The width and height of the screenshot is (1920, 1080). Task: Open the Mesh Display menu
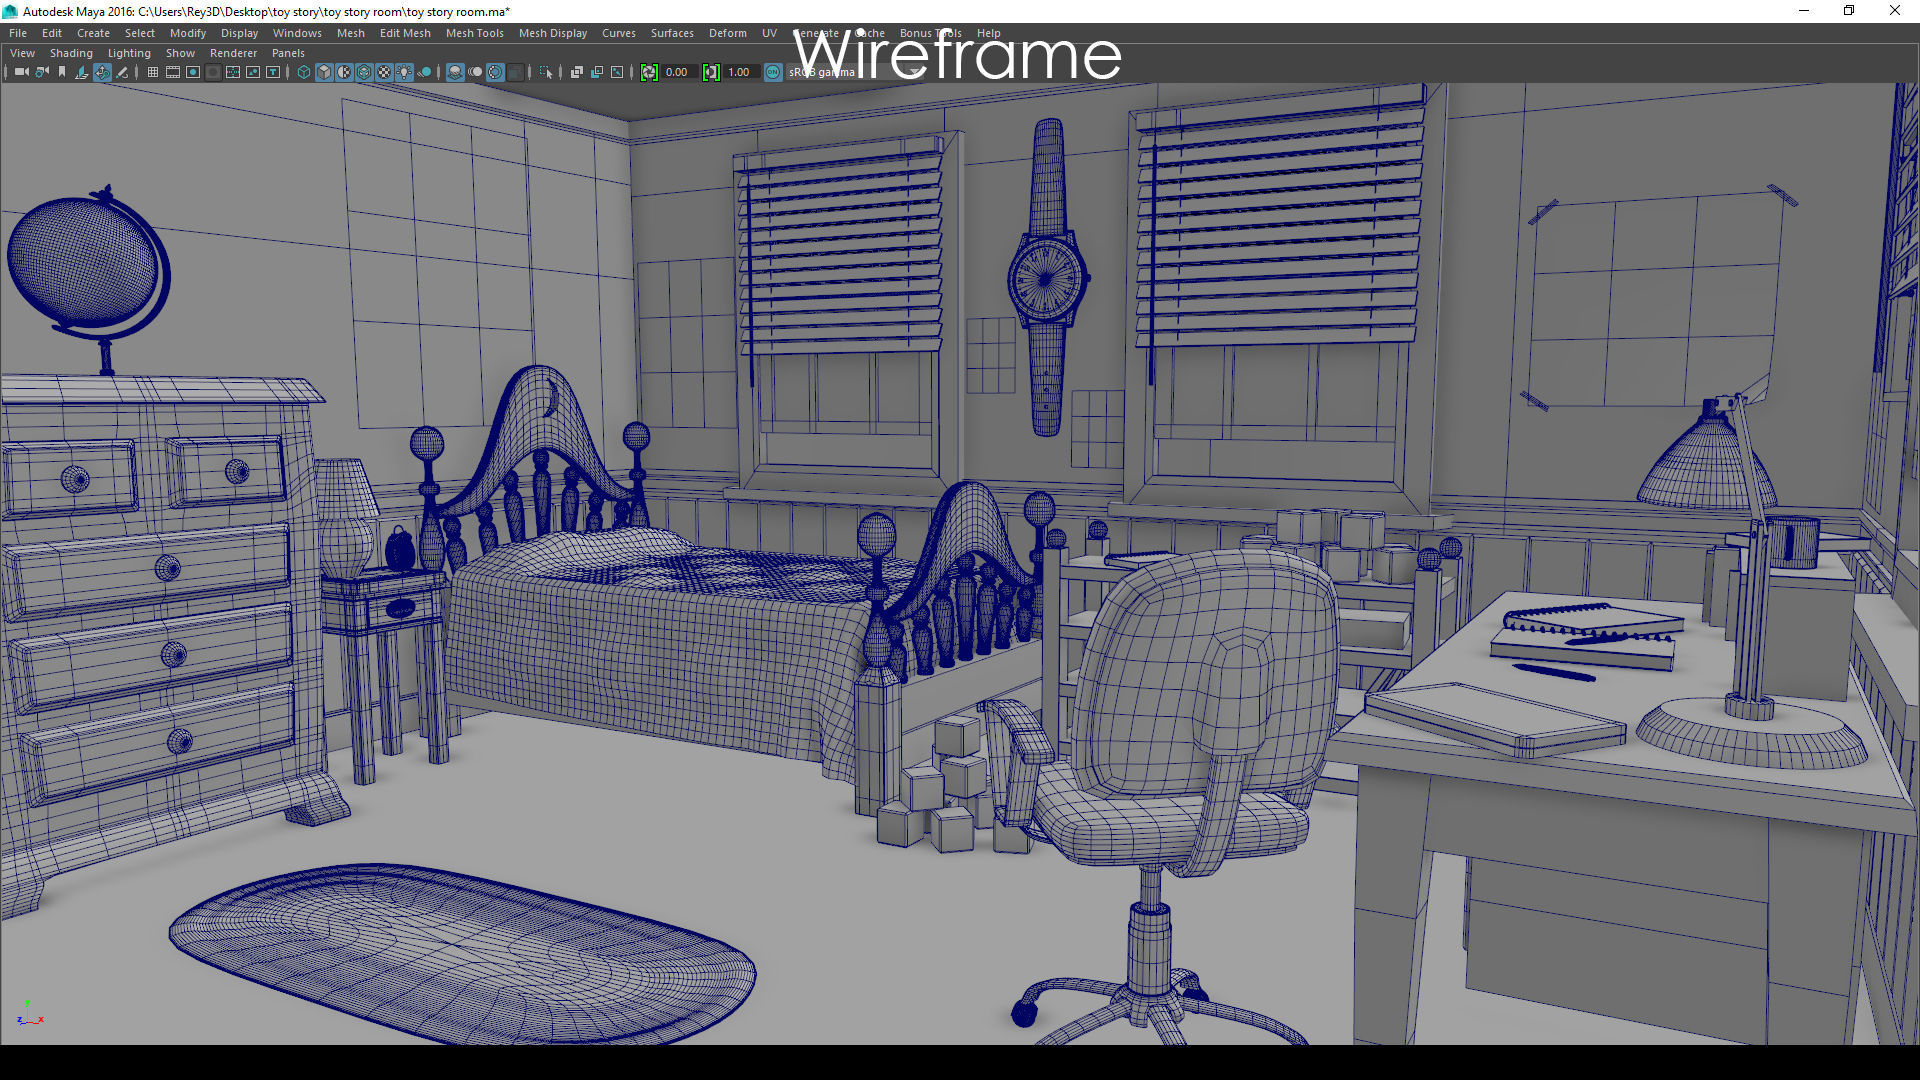(553, 33)
